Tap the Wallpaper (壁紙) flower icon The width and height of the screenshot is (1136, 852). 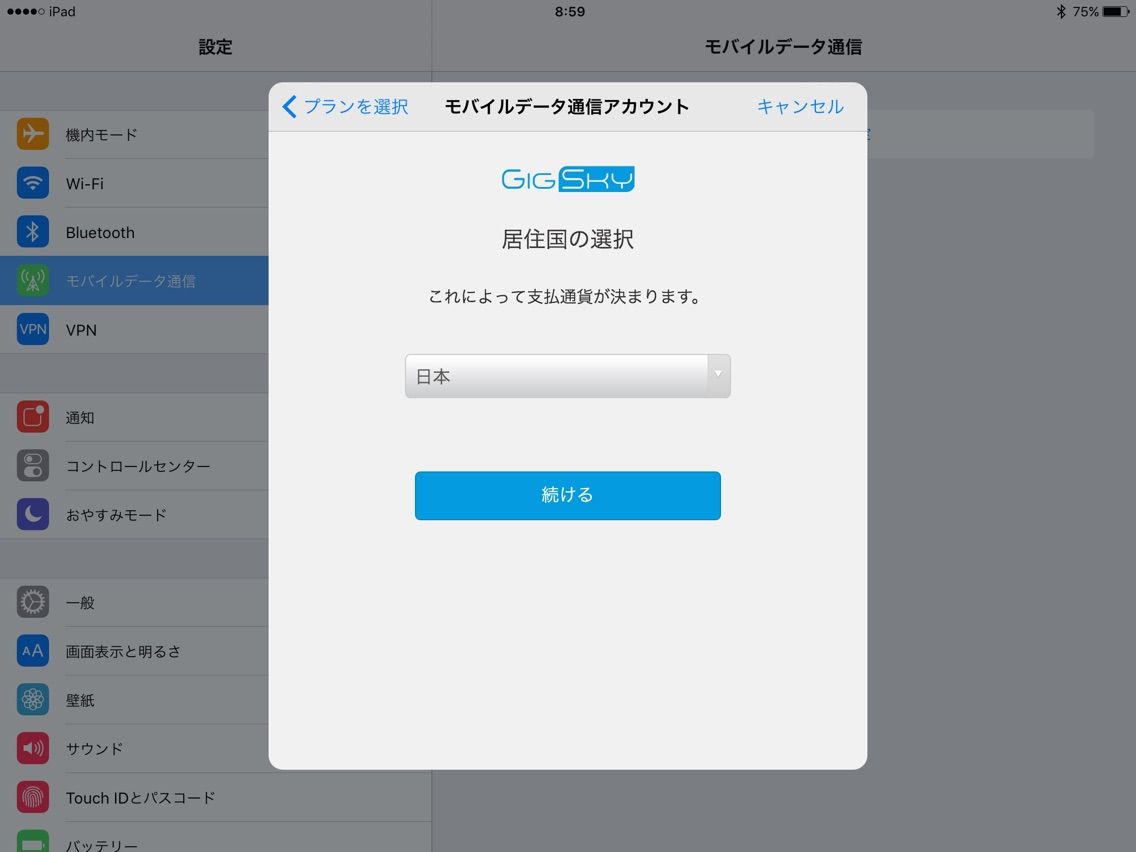33,700
